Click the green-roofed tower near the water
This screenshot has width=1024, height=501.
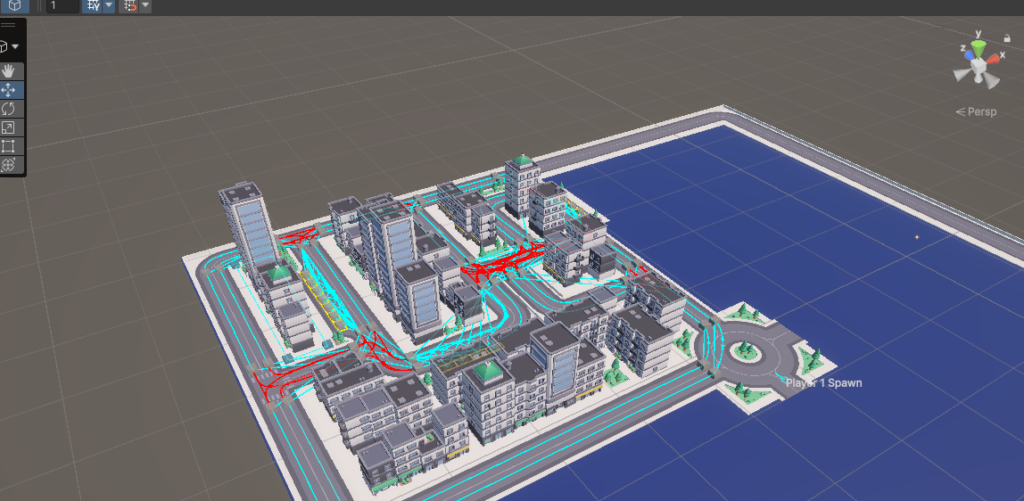click(522, 186)
